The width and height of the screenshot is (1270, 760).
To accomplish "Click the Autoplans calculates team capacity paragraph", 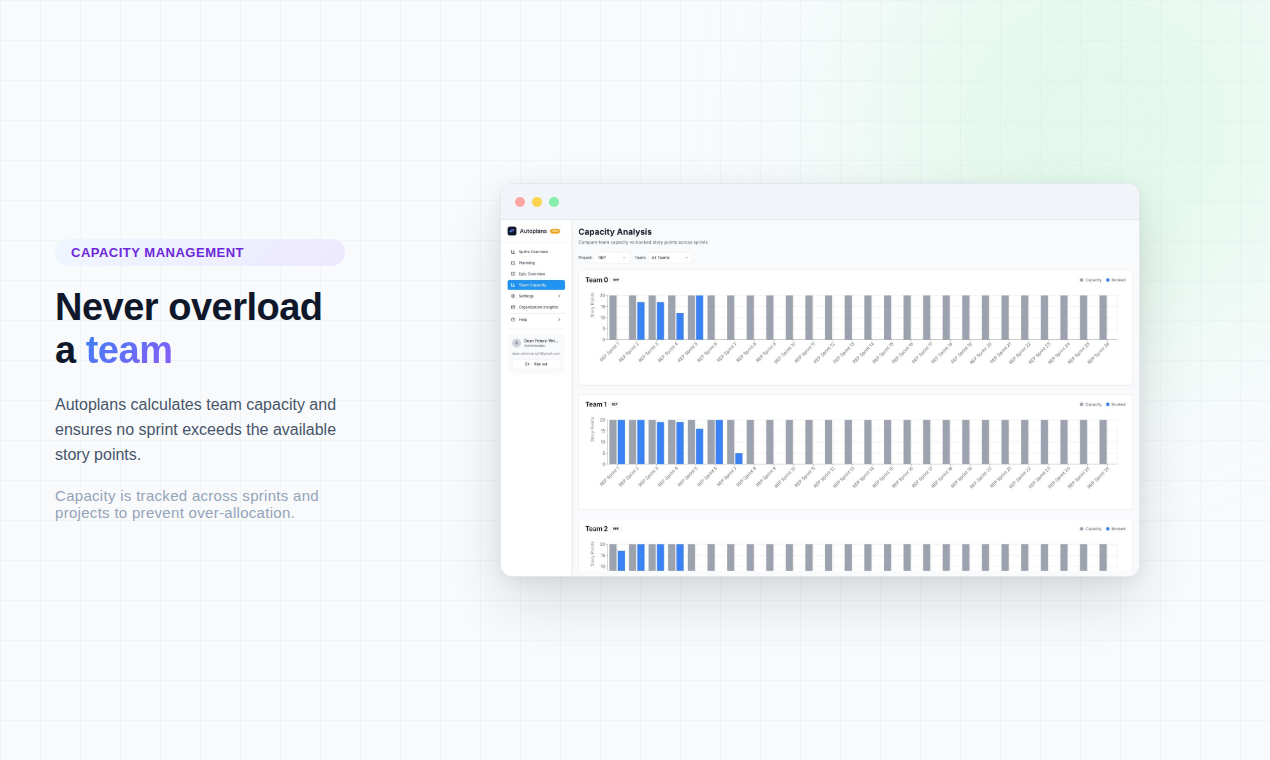I will [x=196, y=429].
